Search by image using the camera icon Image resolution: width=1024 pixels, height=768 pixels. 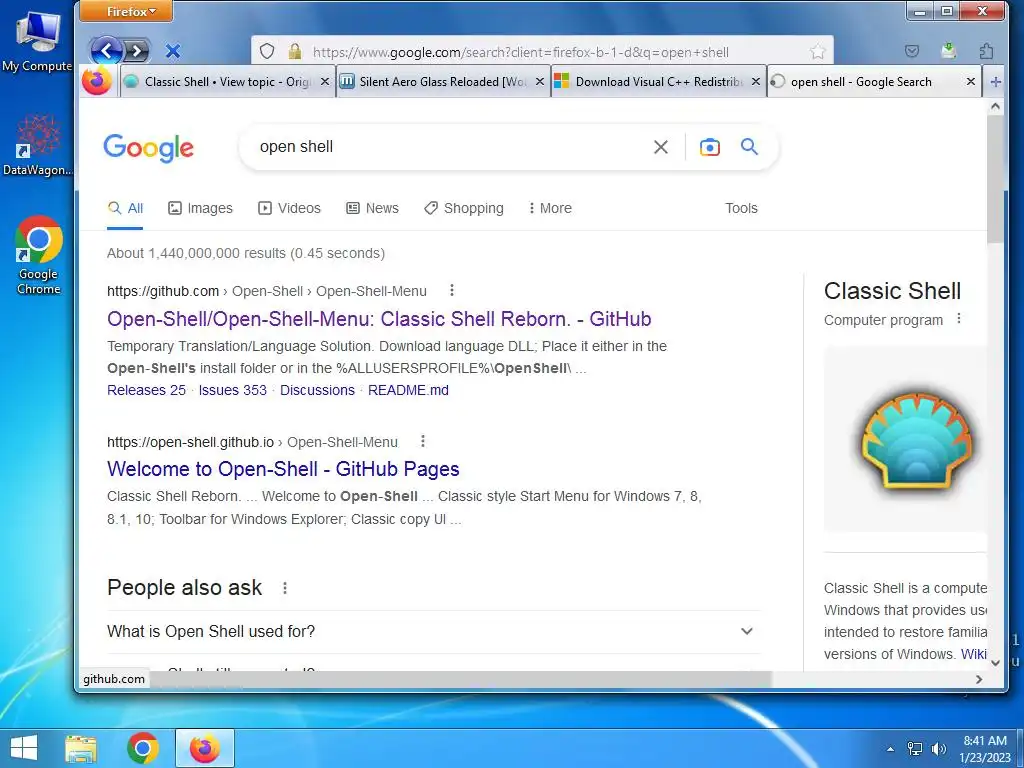(710, 147)
